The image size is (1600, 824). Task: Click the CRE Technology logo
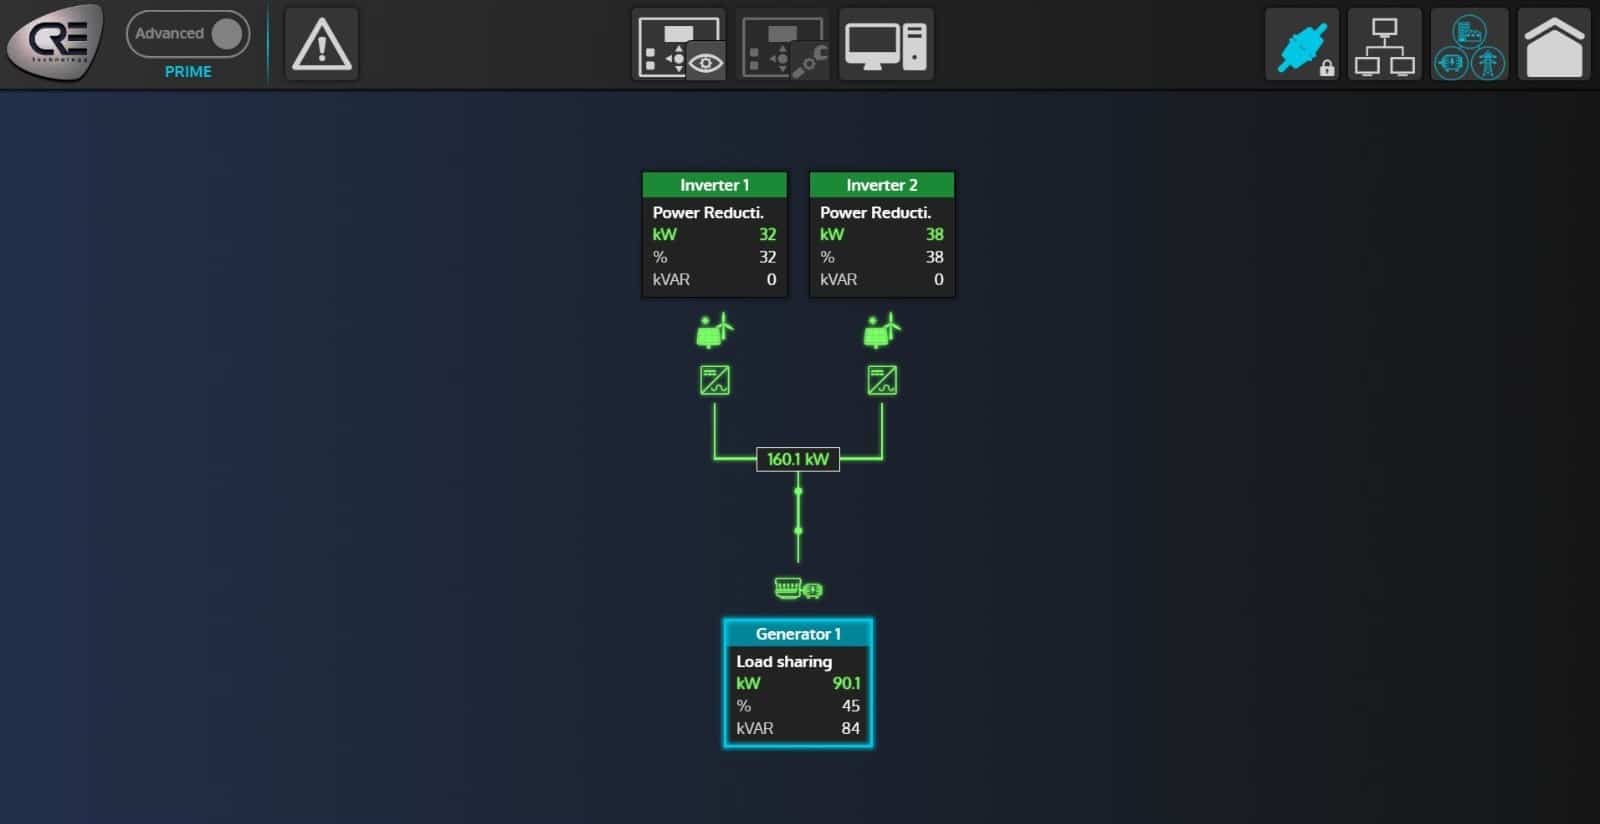55,42
